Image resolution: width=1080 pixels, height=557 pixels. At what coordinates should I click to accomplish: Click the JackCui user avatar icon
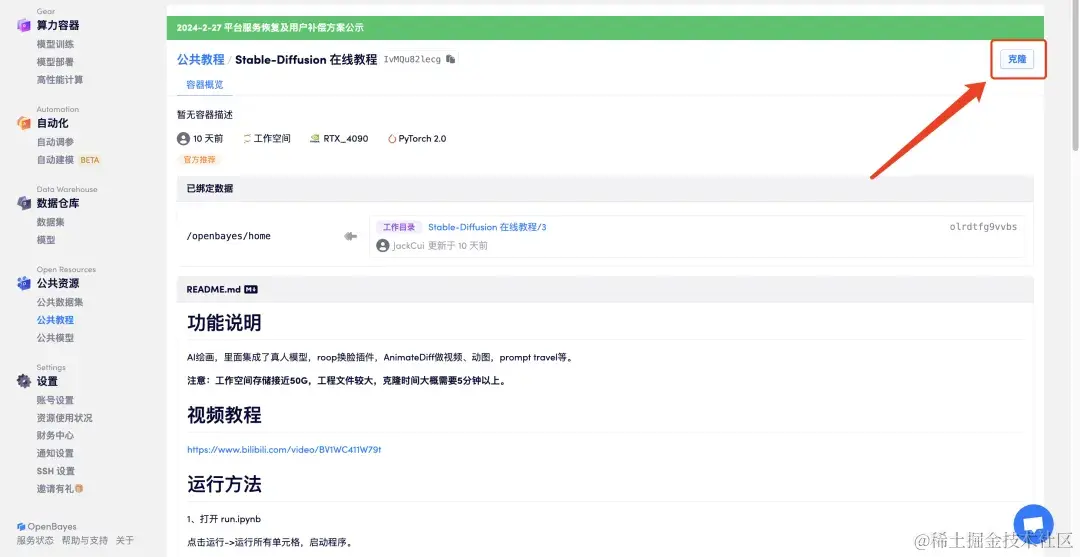383,245
